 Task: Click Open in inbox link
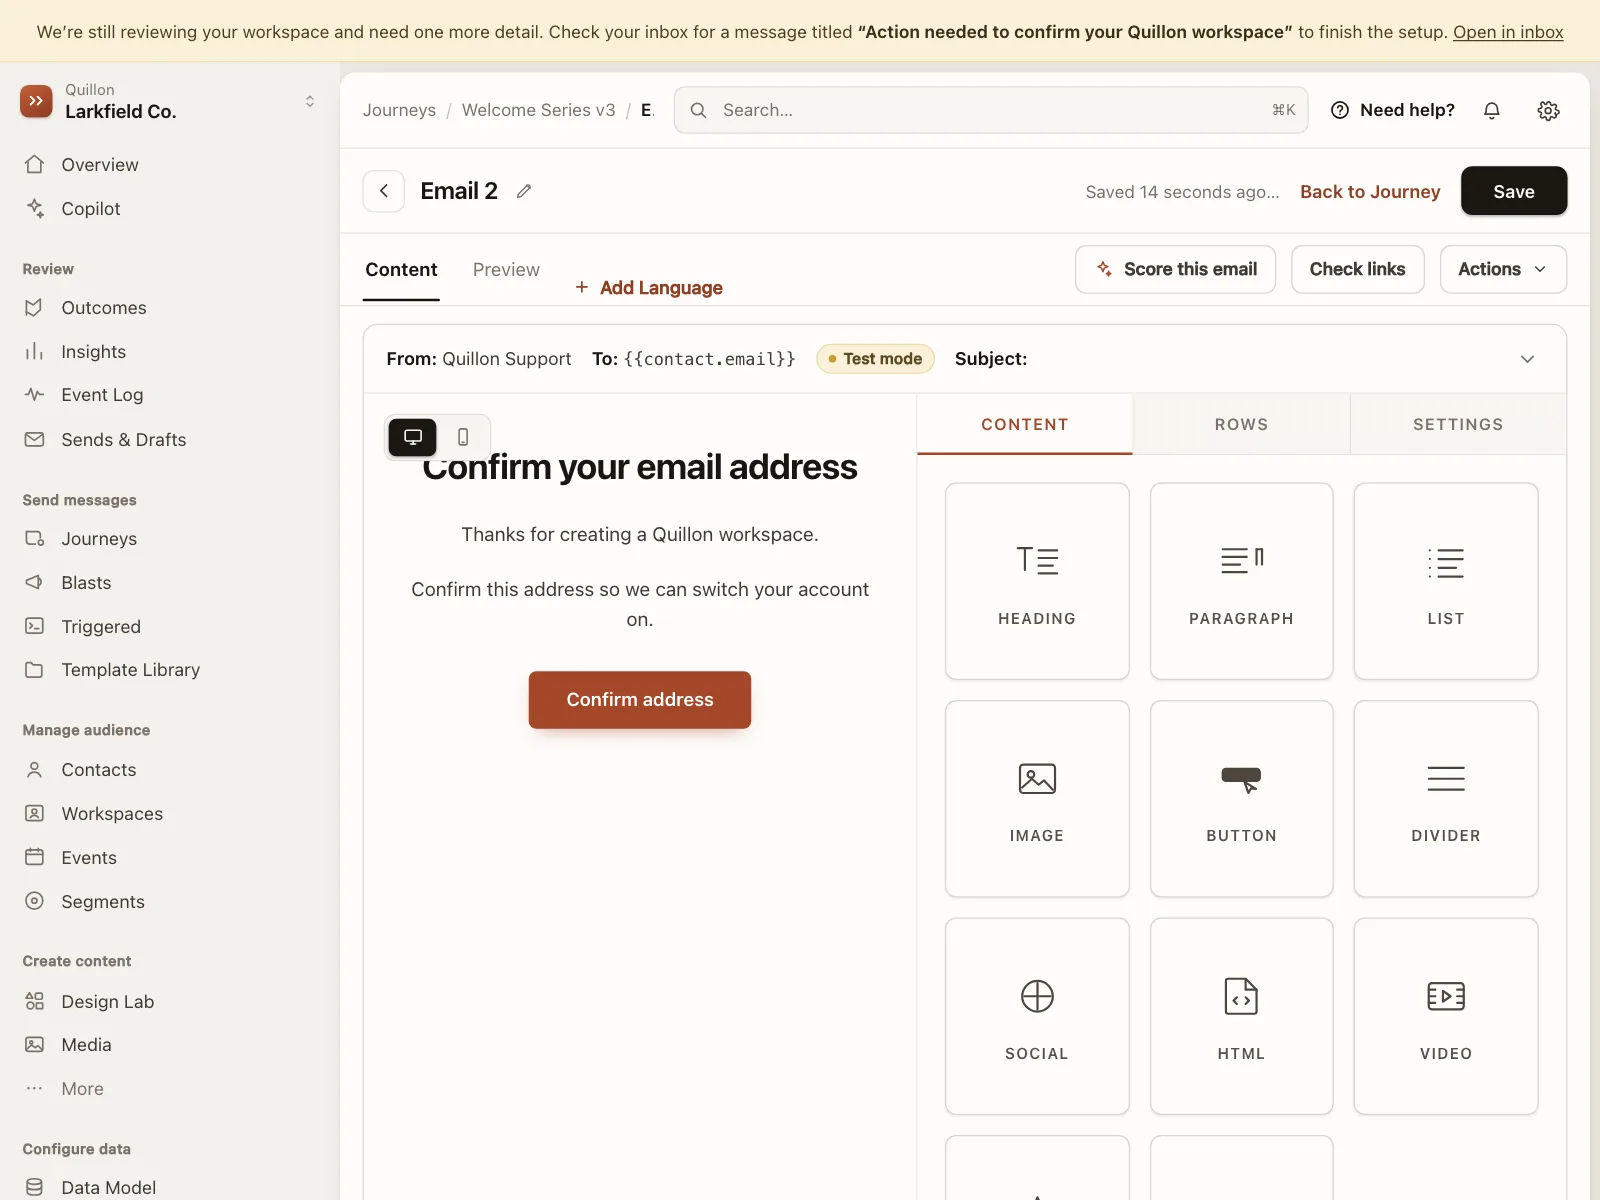coord(1508,32)
